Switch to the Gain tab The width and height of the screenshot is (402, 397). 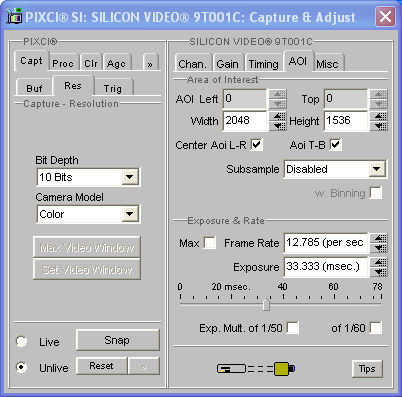[x=228, y=64]
